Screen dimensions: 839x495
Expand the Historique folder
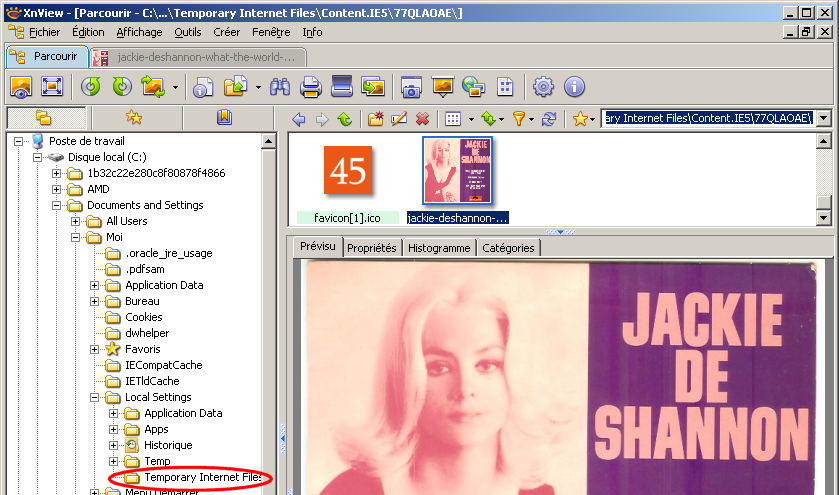(x=113, y=445)
